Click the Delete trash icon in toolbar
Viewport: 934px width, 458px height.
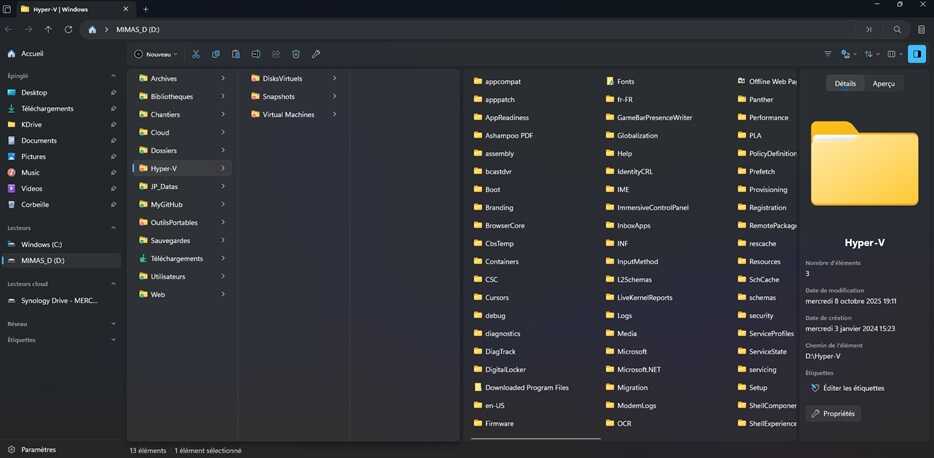(x=295, y=54)
